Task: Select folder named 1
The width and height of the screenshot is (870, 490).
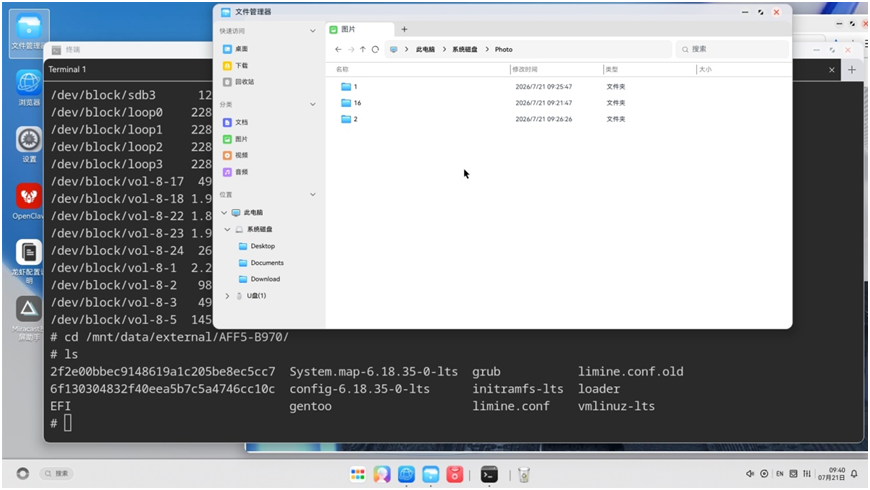Action: click(x=349, y=87)
